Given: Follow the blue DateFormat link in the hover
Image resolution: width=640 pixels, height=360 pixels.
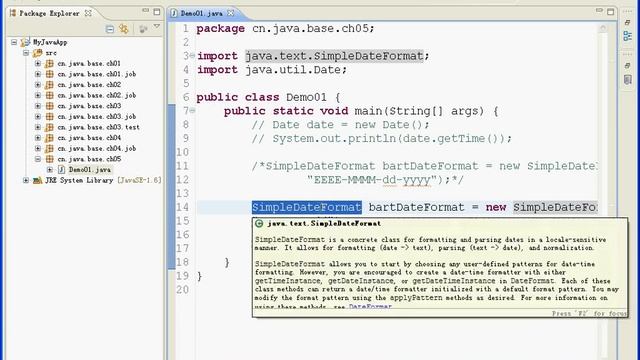Looking at the screenshot, I should click(x=370, y=306).
